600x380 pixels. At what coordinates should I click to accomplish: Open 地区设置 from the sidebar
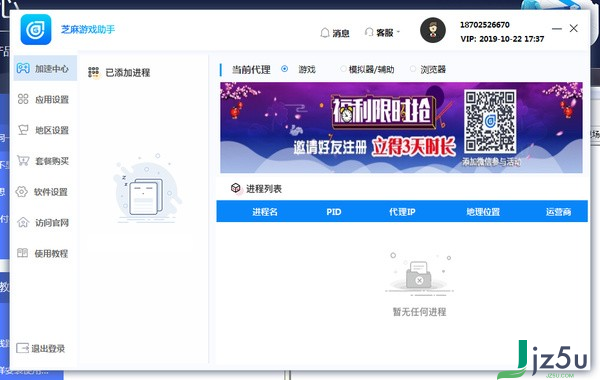[x=45, y=130]
